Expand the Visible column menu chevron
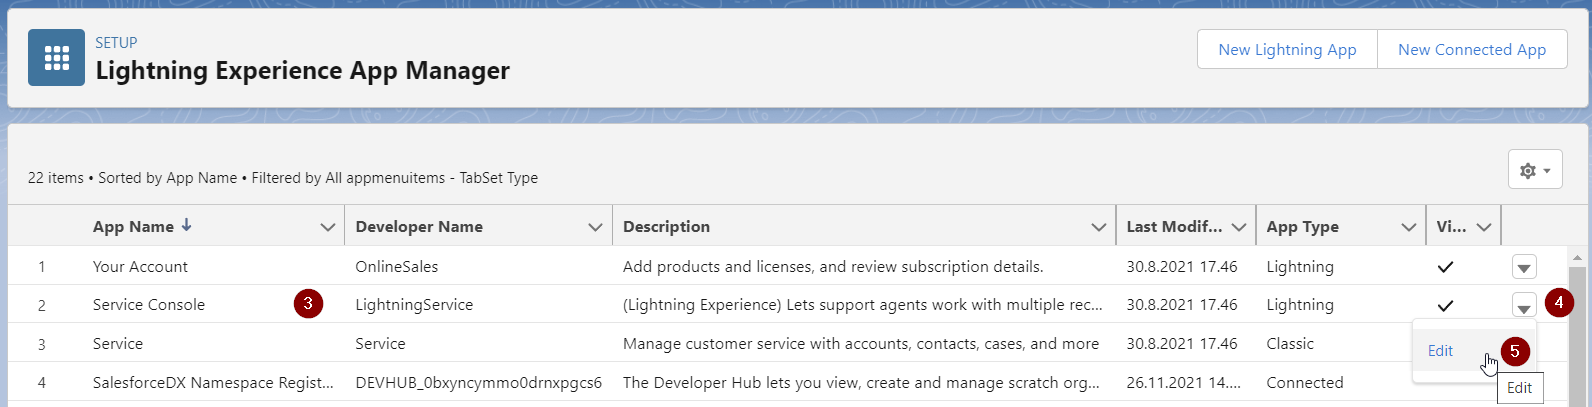This screenshot has width=1592, height=407. tap(1484, 227)
